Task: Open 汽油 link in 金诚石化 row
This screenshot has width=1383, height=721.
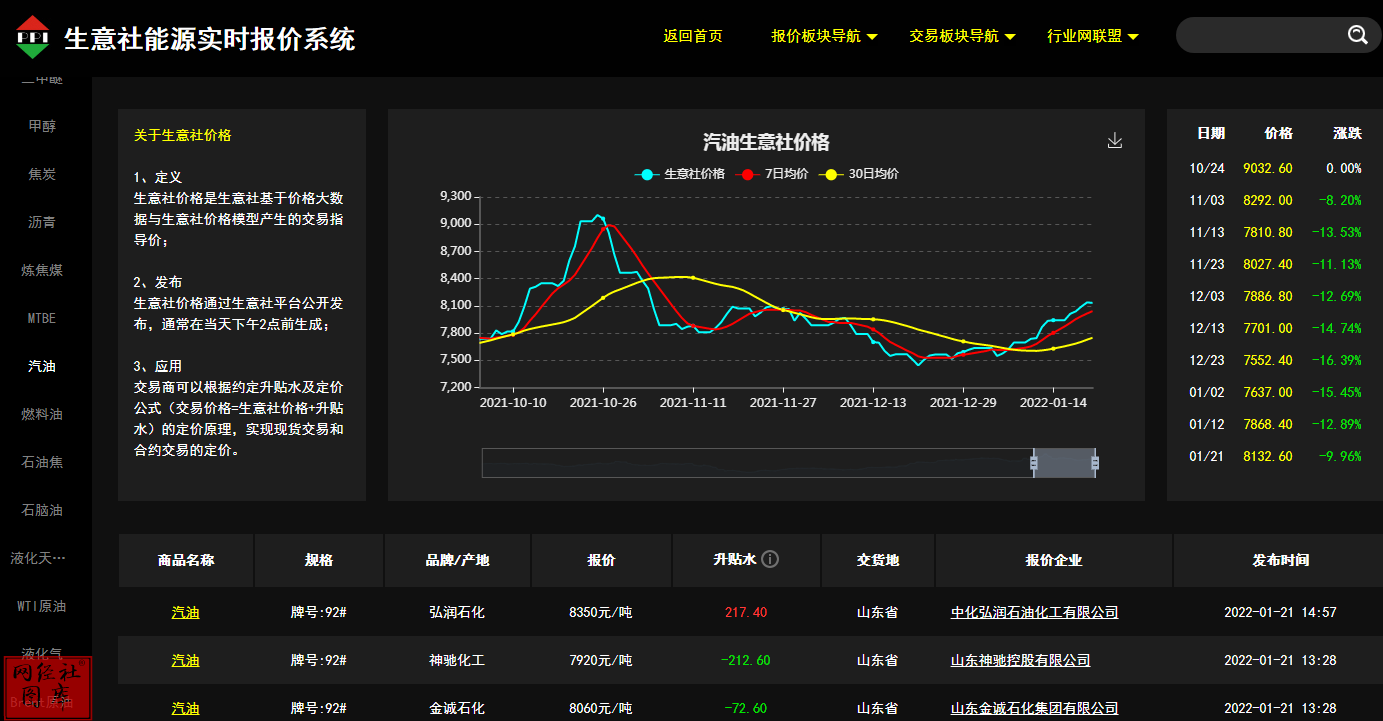Action: coord(185,708)
